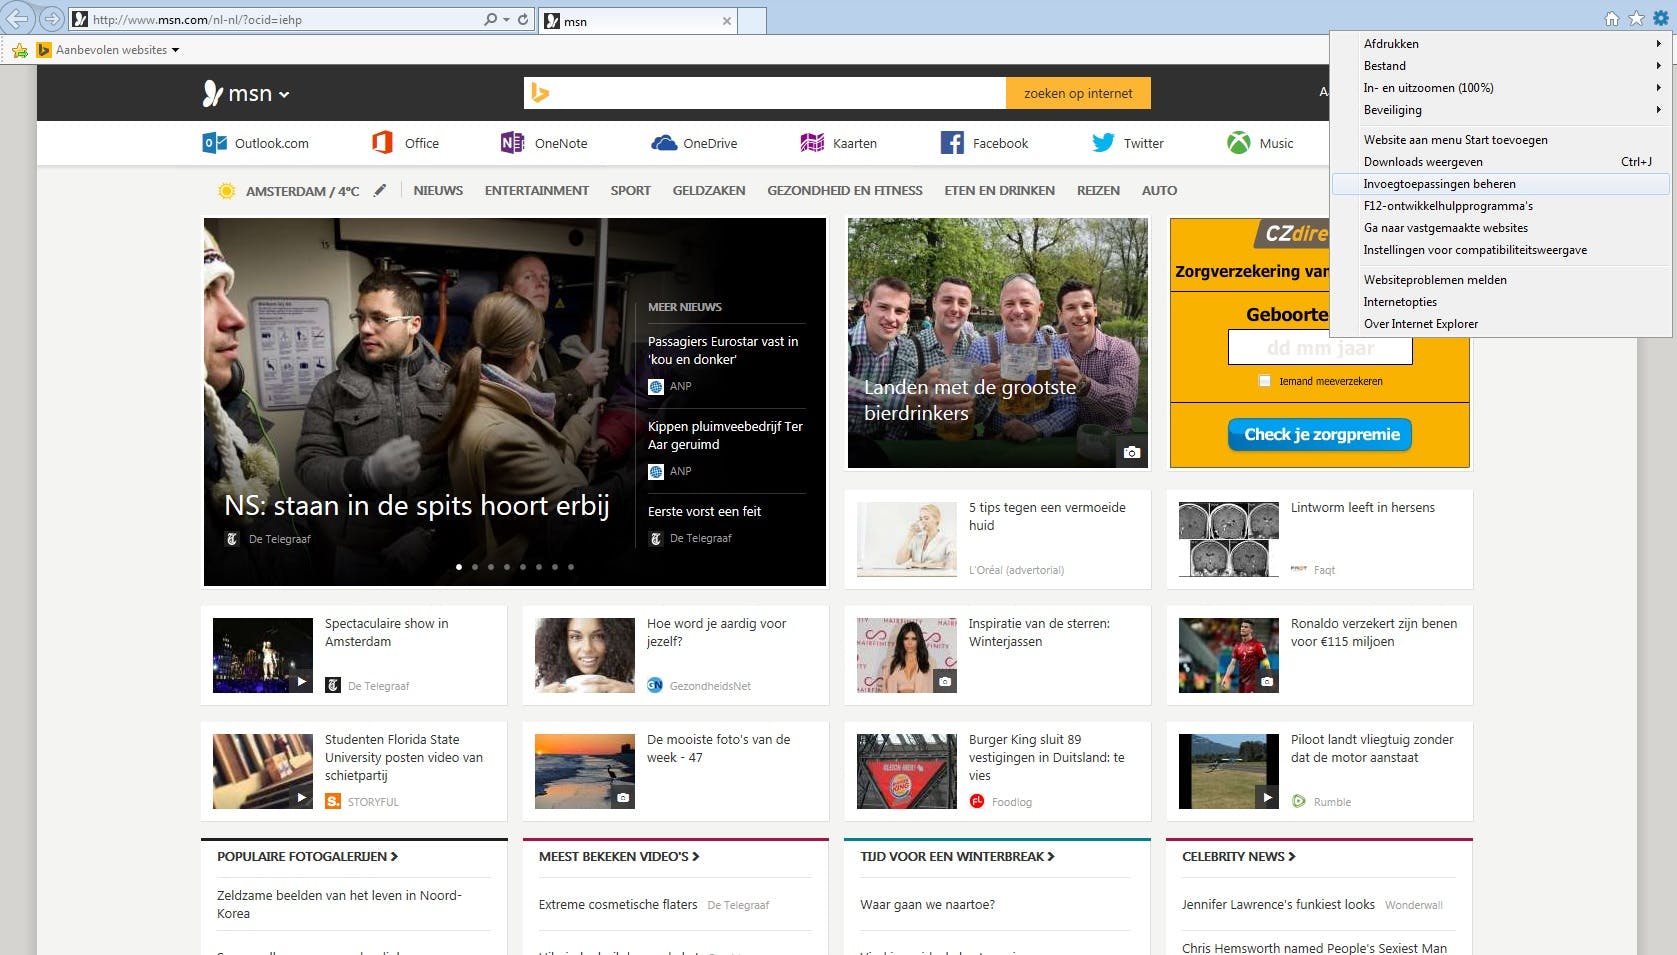Open GEZONDHEID EN FITNESS navigation link
The width and height of the screenshot is (1677, 955).
845,190
